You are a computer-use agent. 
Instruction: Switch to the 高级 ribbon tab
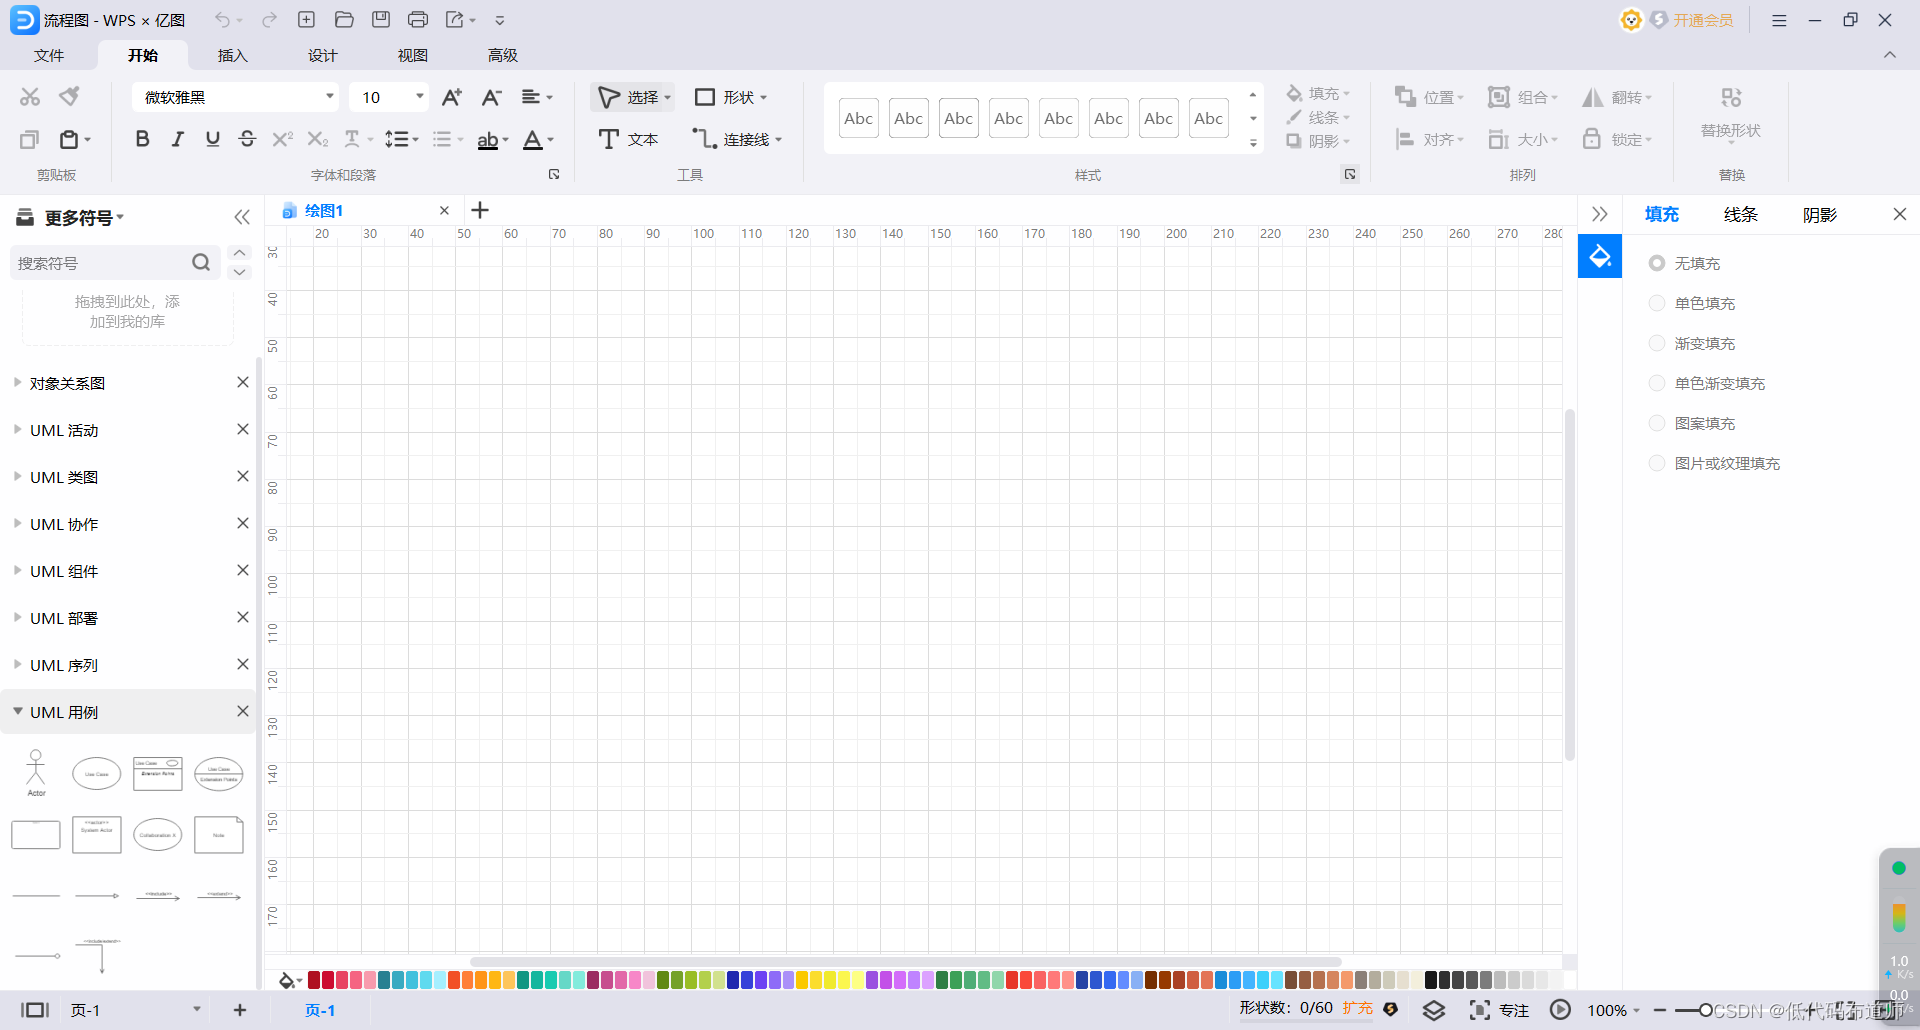tap(502, 55)
